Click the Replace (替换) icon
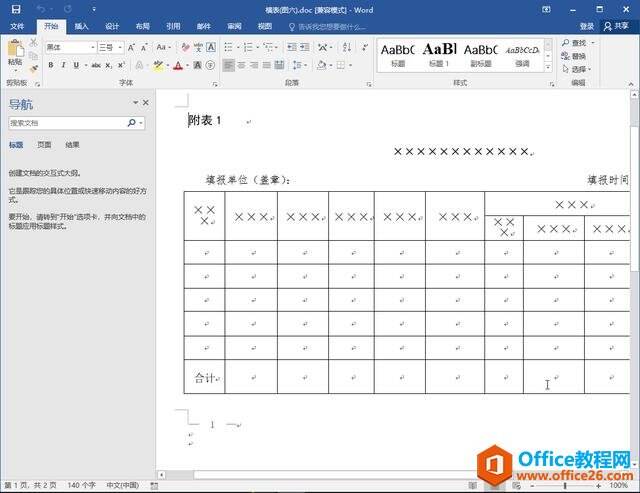The image size is (640, 493). [x=566, y=56]
